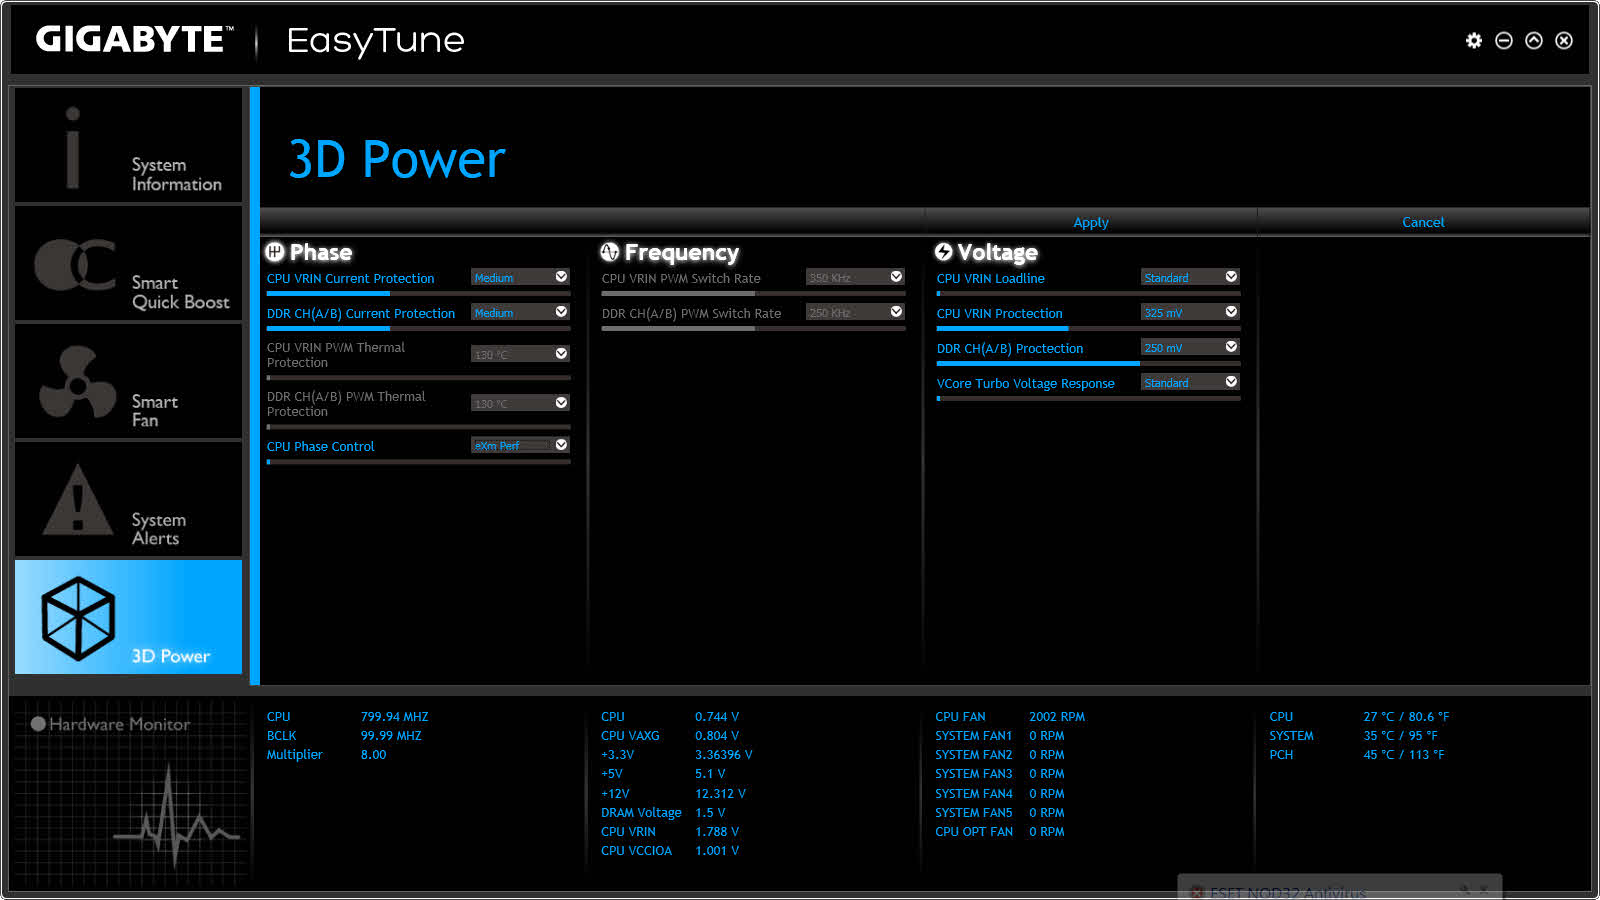Viewport: 1600px width, 900px height.
Task: Adjust CPU VRIN Current Protection slider
Action: point(418,293)
